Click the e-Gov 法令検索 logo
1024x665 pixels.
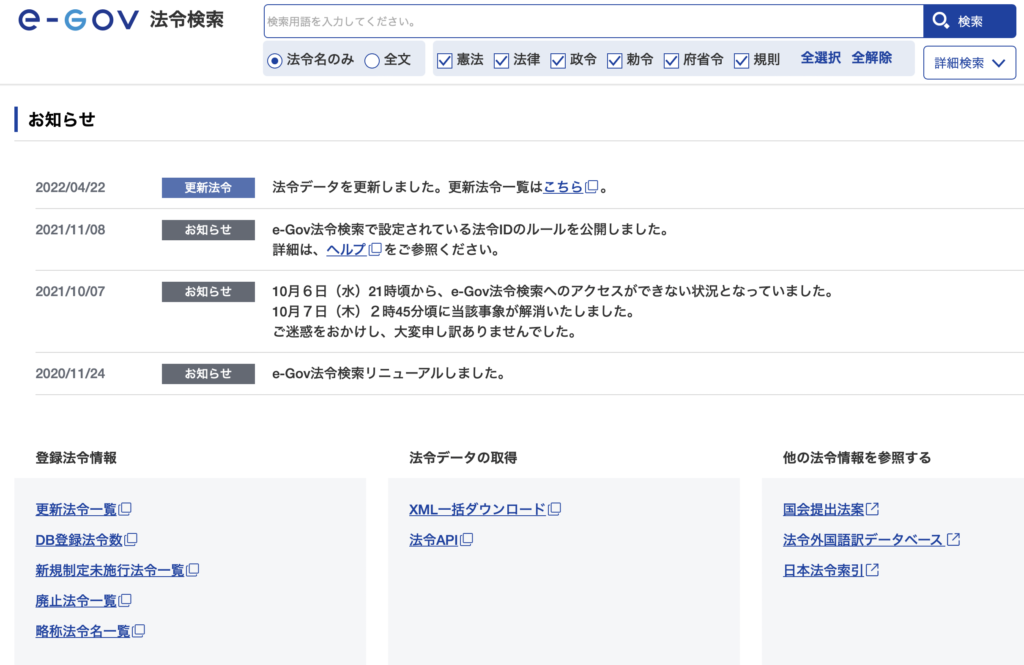[120, 19]
